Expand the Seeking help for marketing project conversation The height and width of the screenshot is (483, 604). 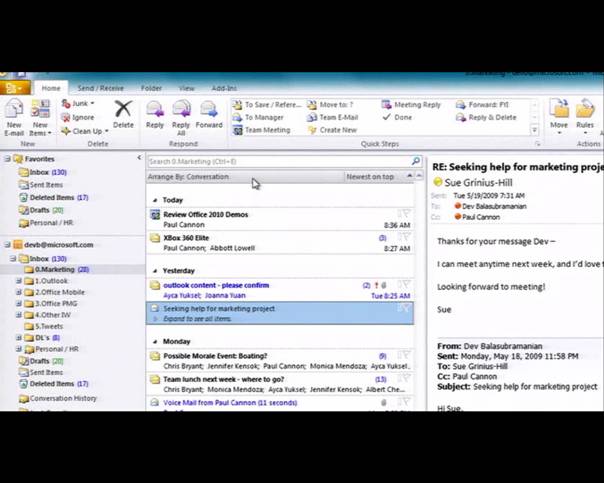click(x=155, y=319)
